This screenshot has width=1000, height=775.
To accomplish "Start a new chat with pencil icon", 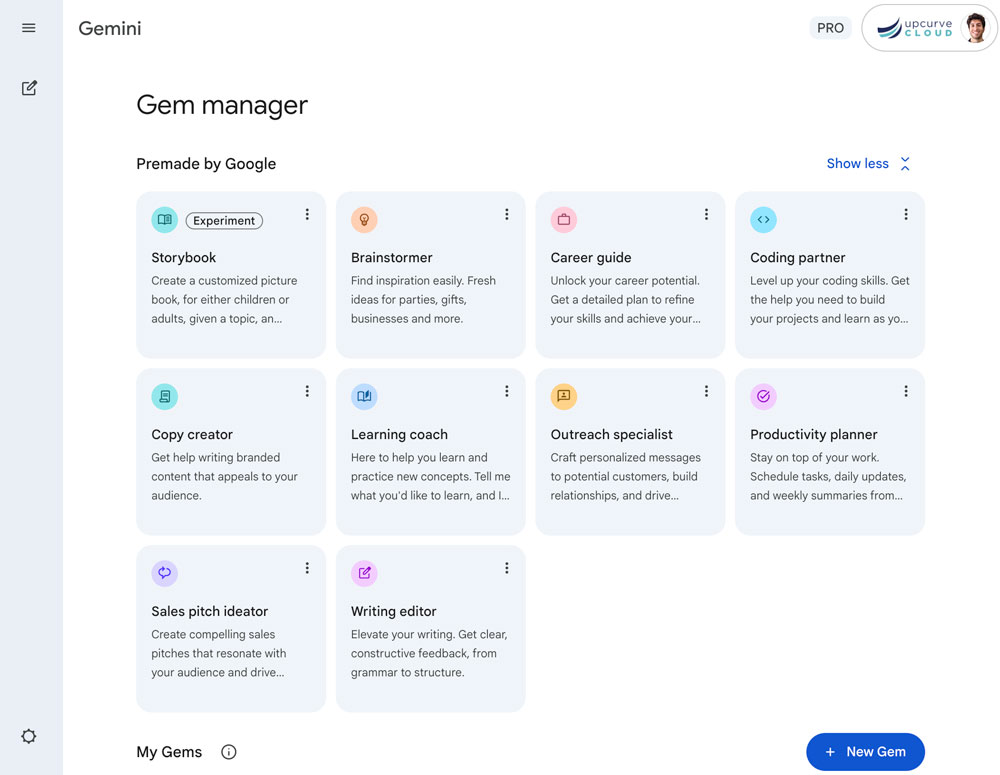I will point(29,88).
